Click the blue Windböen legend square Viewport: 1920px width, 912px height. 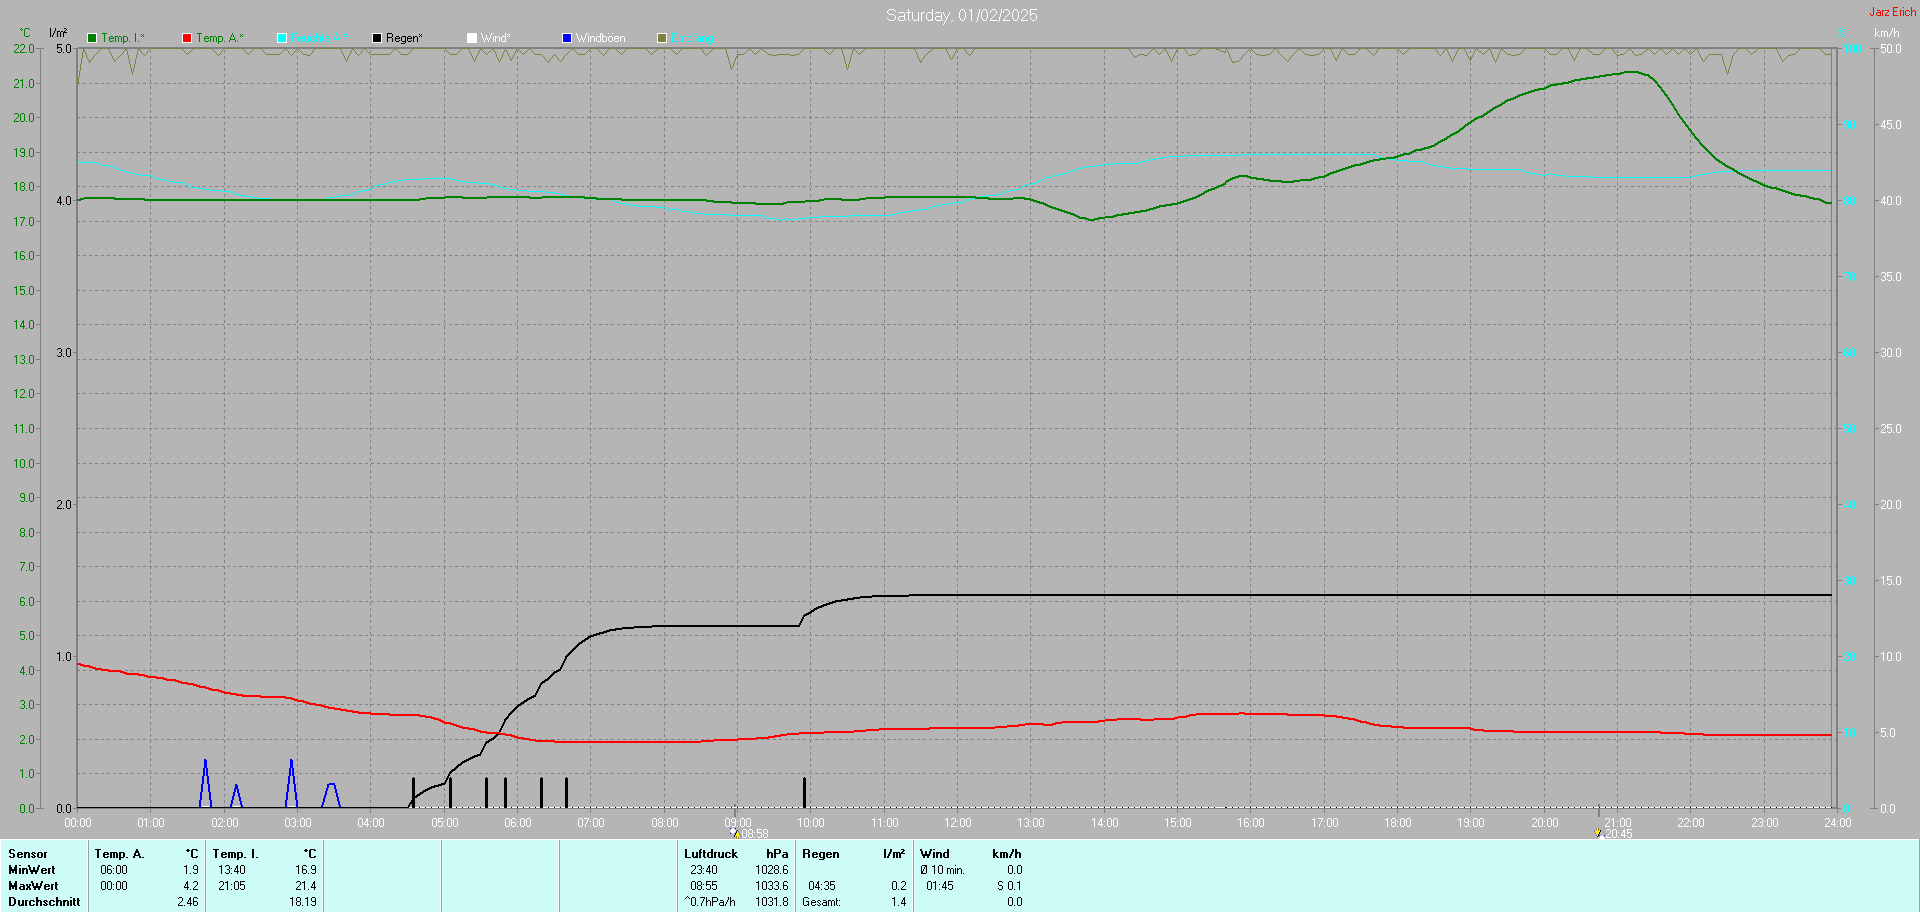[x=567, y=38]
